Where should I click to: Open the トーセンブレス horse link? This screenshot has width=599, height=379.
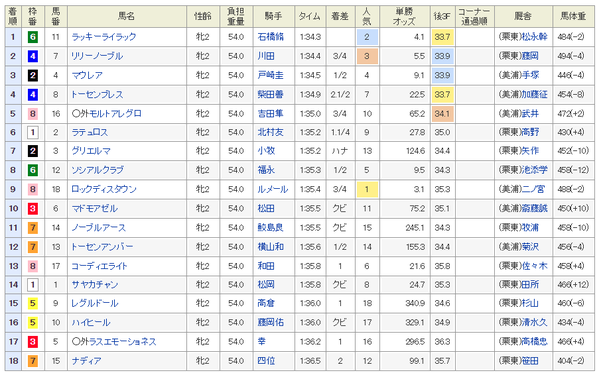point(97,94)
